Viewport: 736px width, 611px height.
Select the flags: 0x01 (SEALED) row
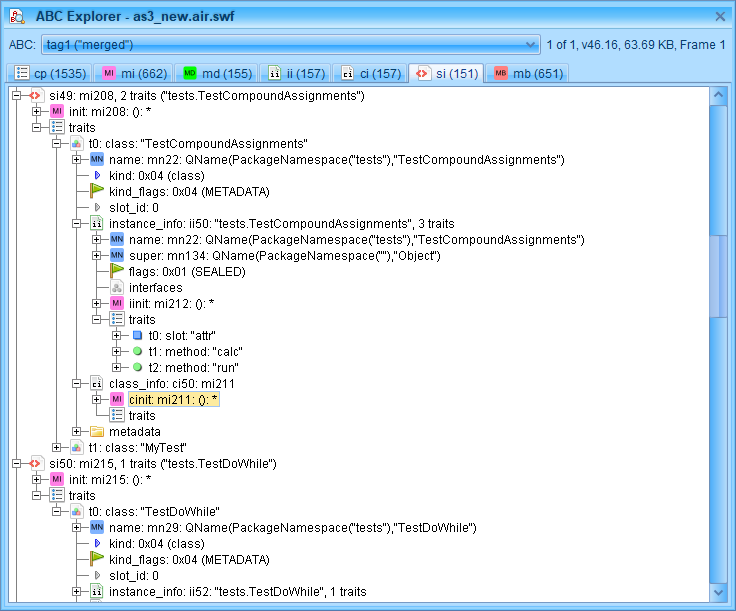click(x=187, y=272)
